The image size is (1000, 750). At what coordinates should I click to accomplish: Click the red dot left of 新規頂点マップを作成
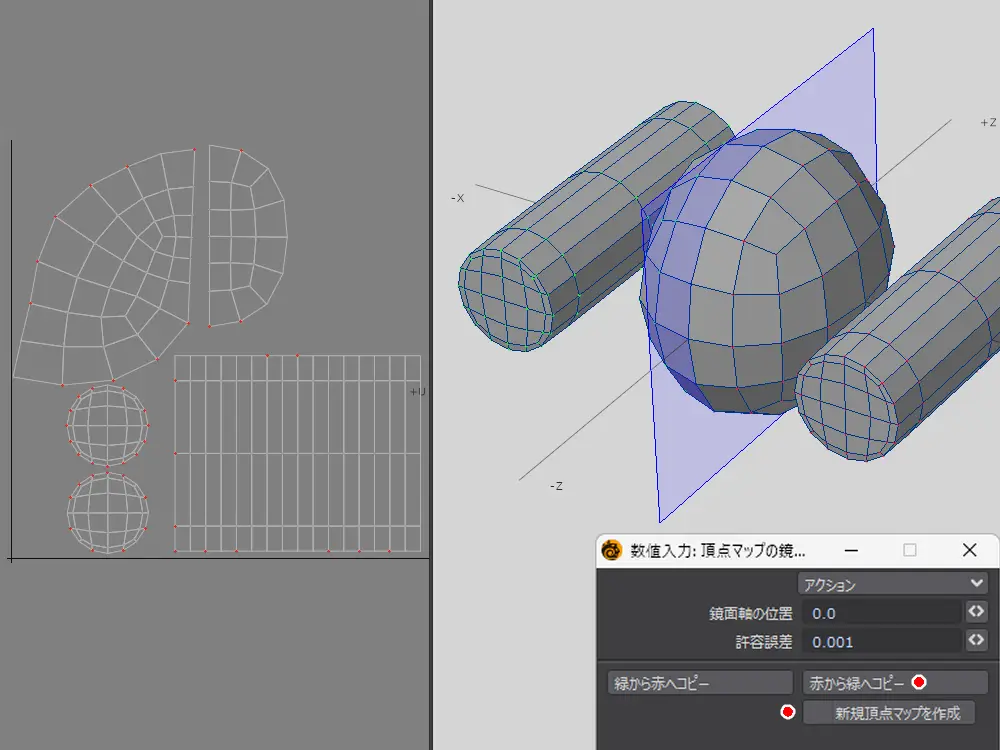[x=788, y=712]
